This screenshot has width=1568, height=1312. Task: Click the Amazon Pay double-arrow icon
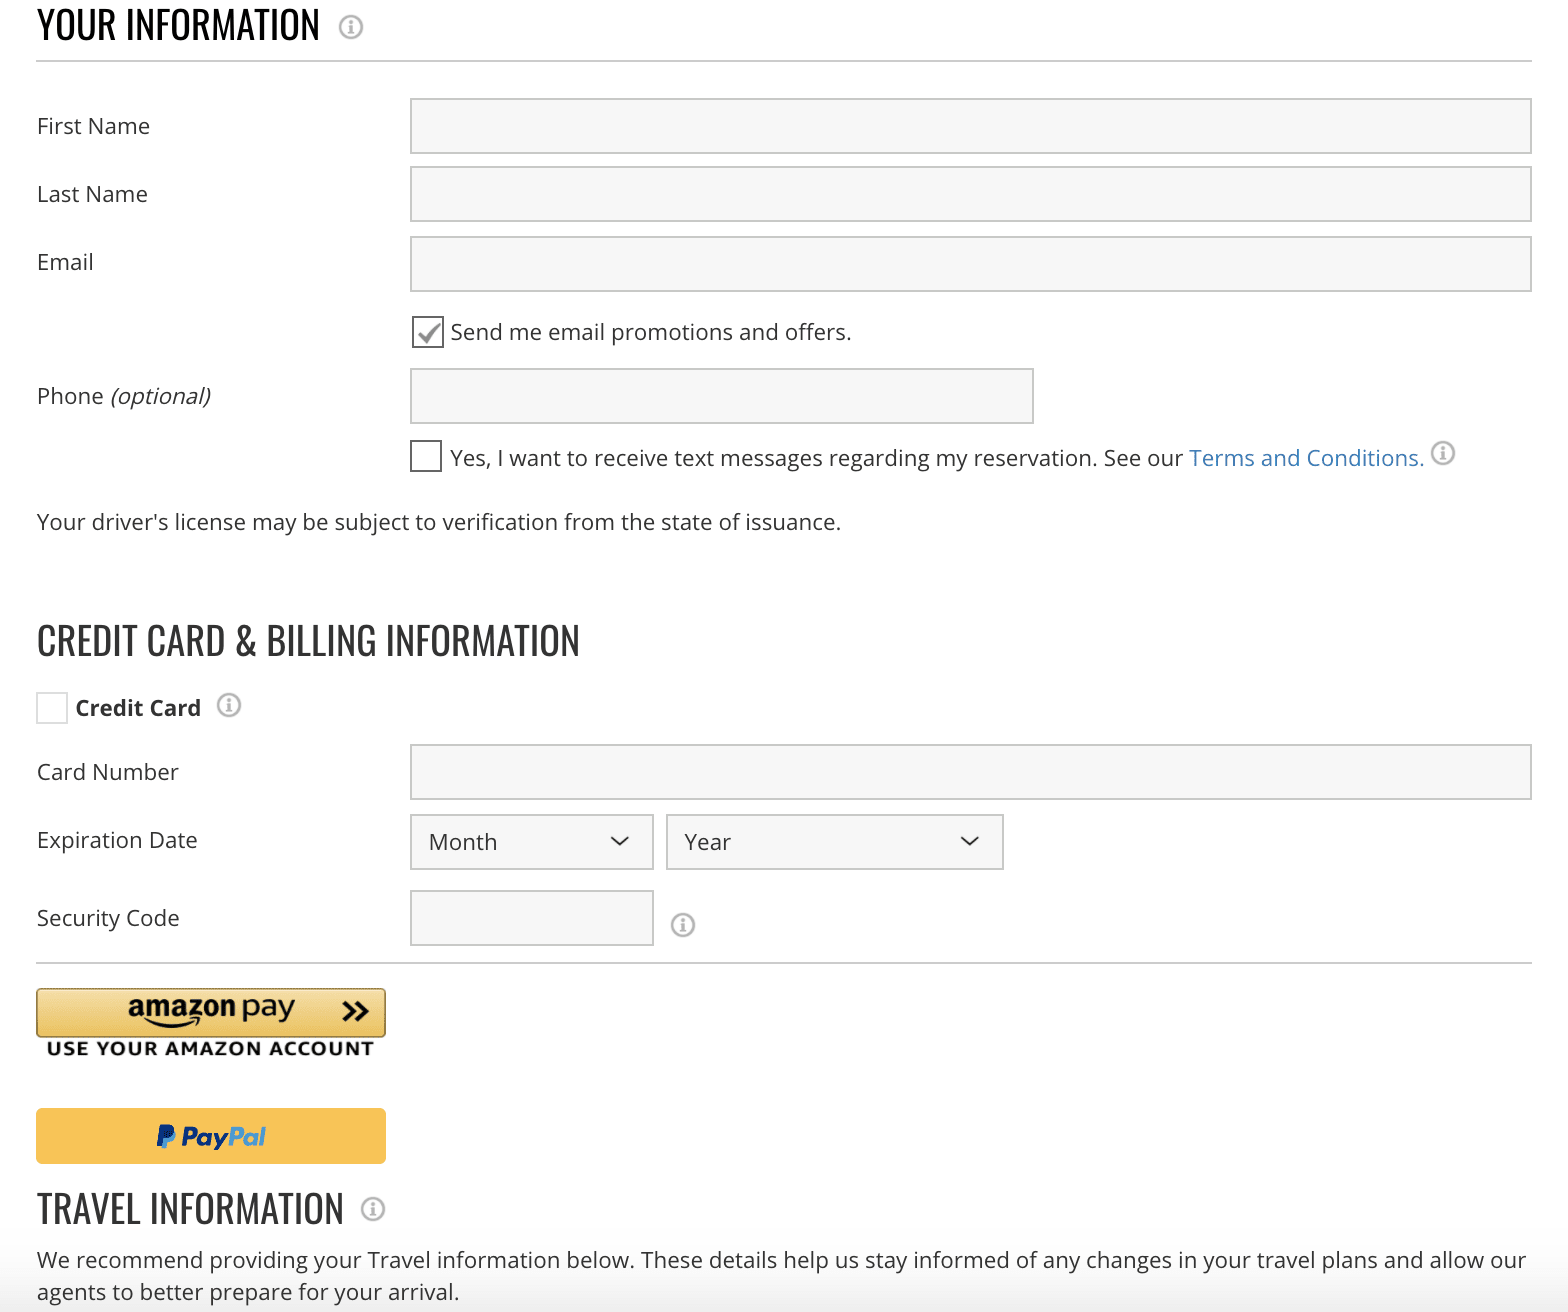(x=355, y=1011)
